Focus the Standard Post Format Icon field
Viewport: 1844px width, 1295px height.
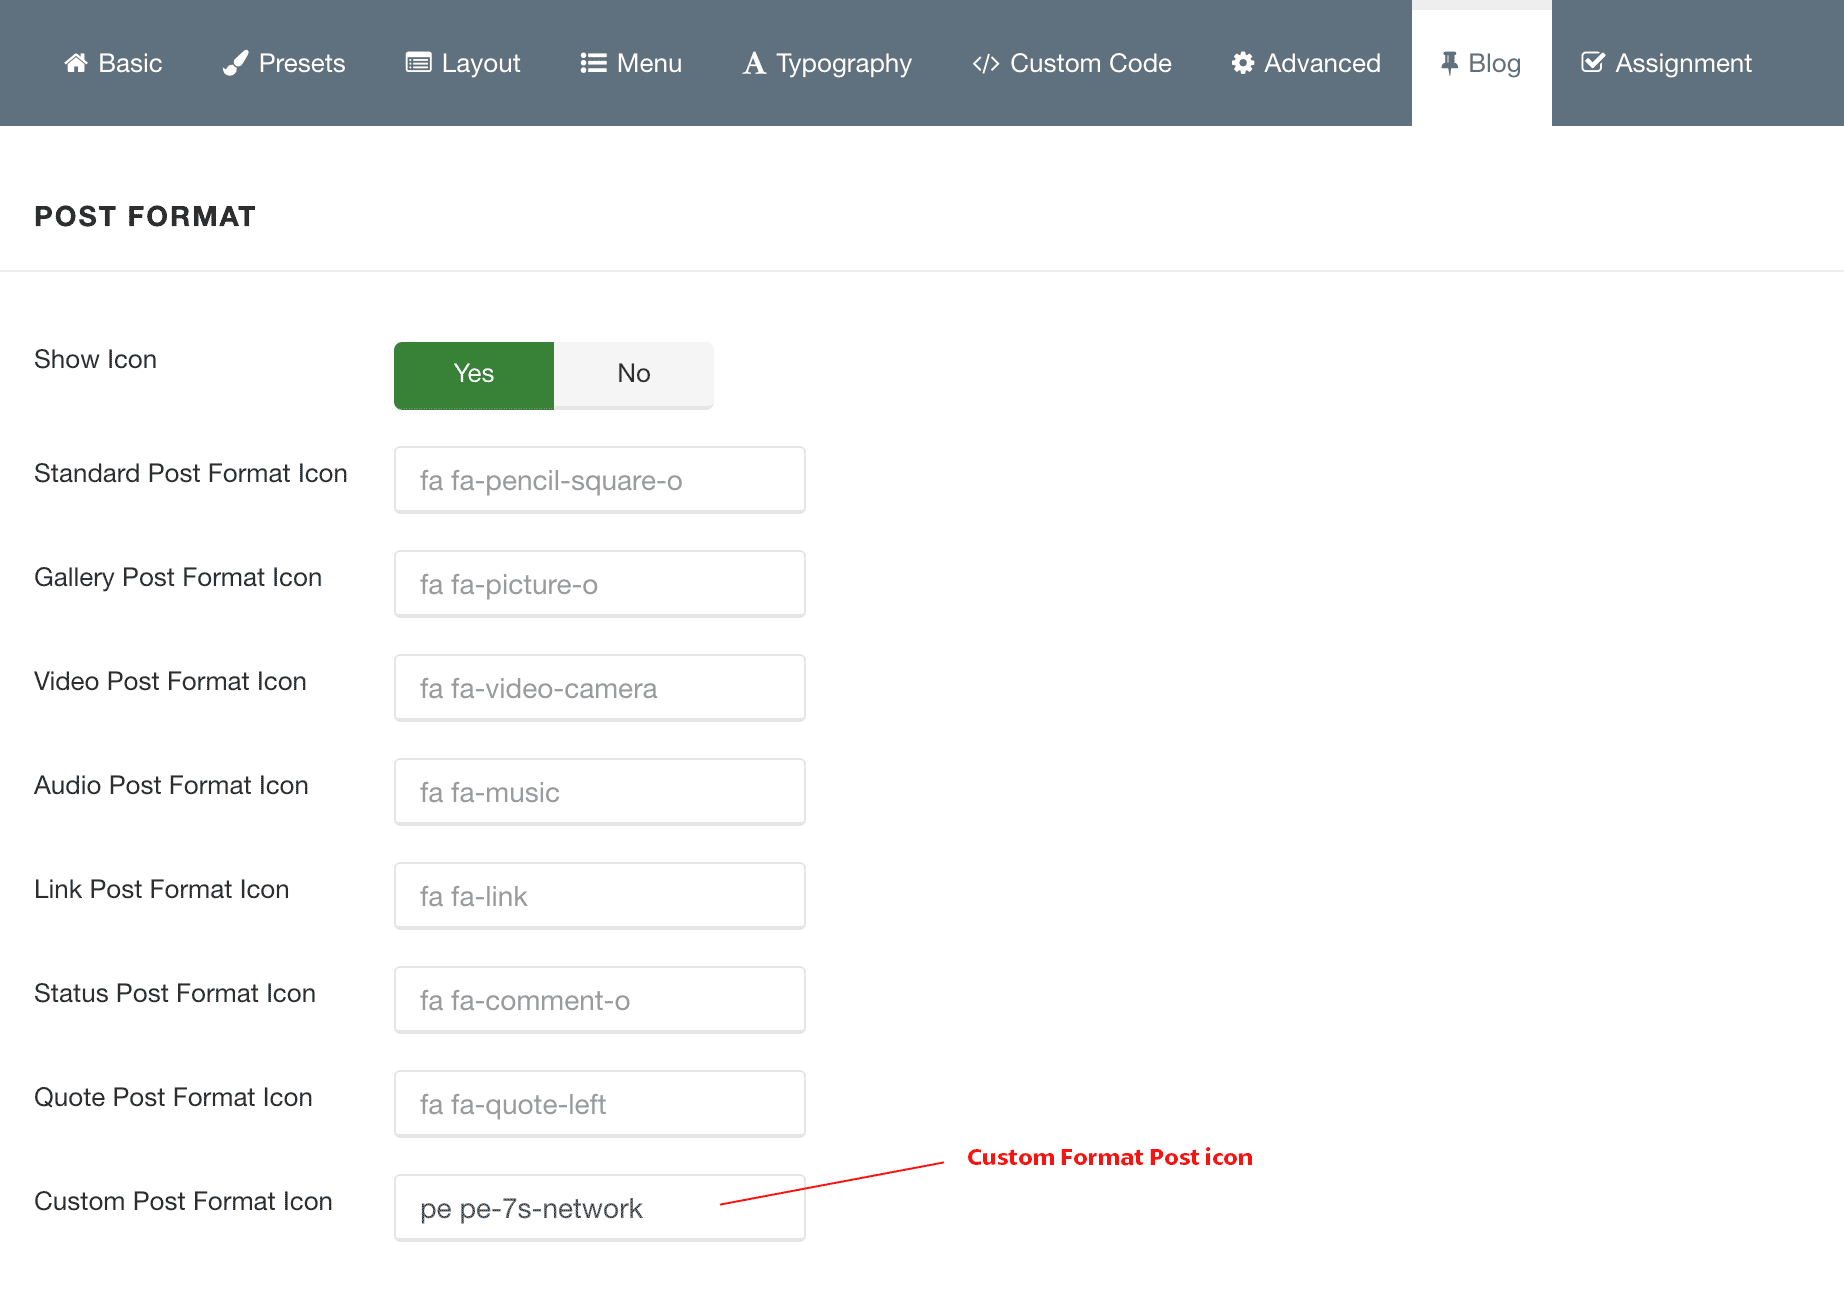600,480
